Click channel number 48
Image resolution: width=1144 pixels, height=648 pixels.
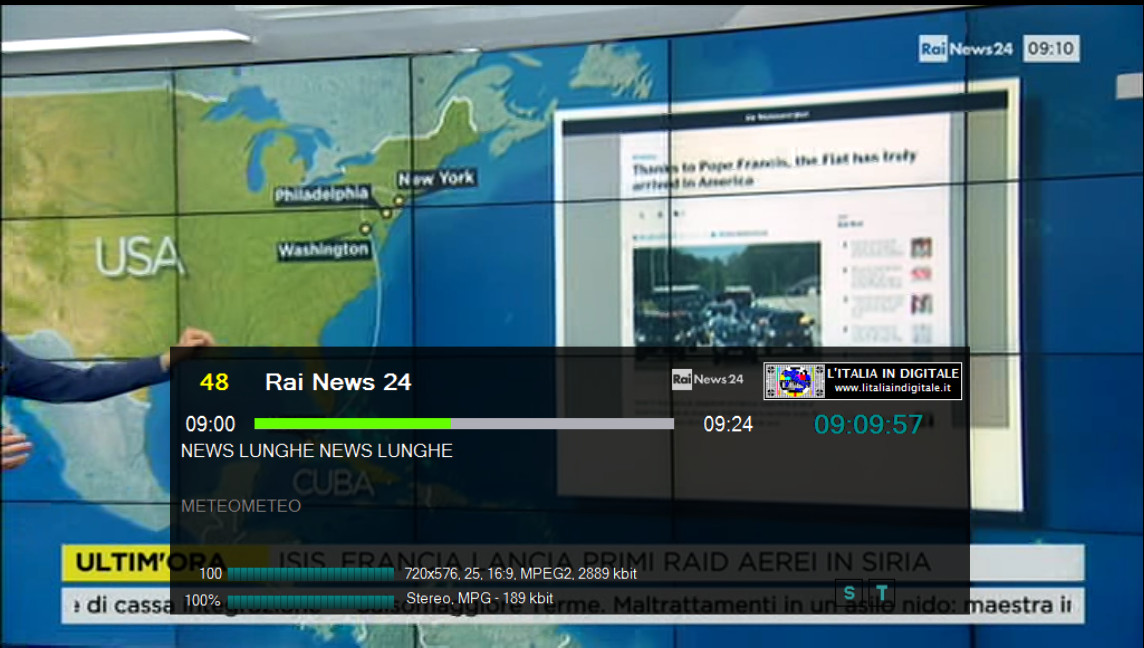point(214,382)
